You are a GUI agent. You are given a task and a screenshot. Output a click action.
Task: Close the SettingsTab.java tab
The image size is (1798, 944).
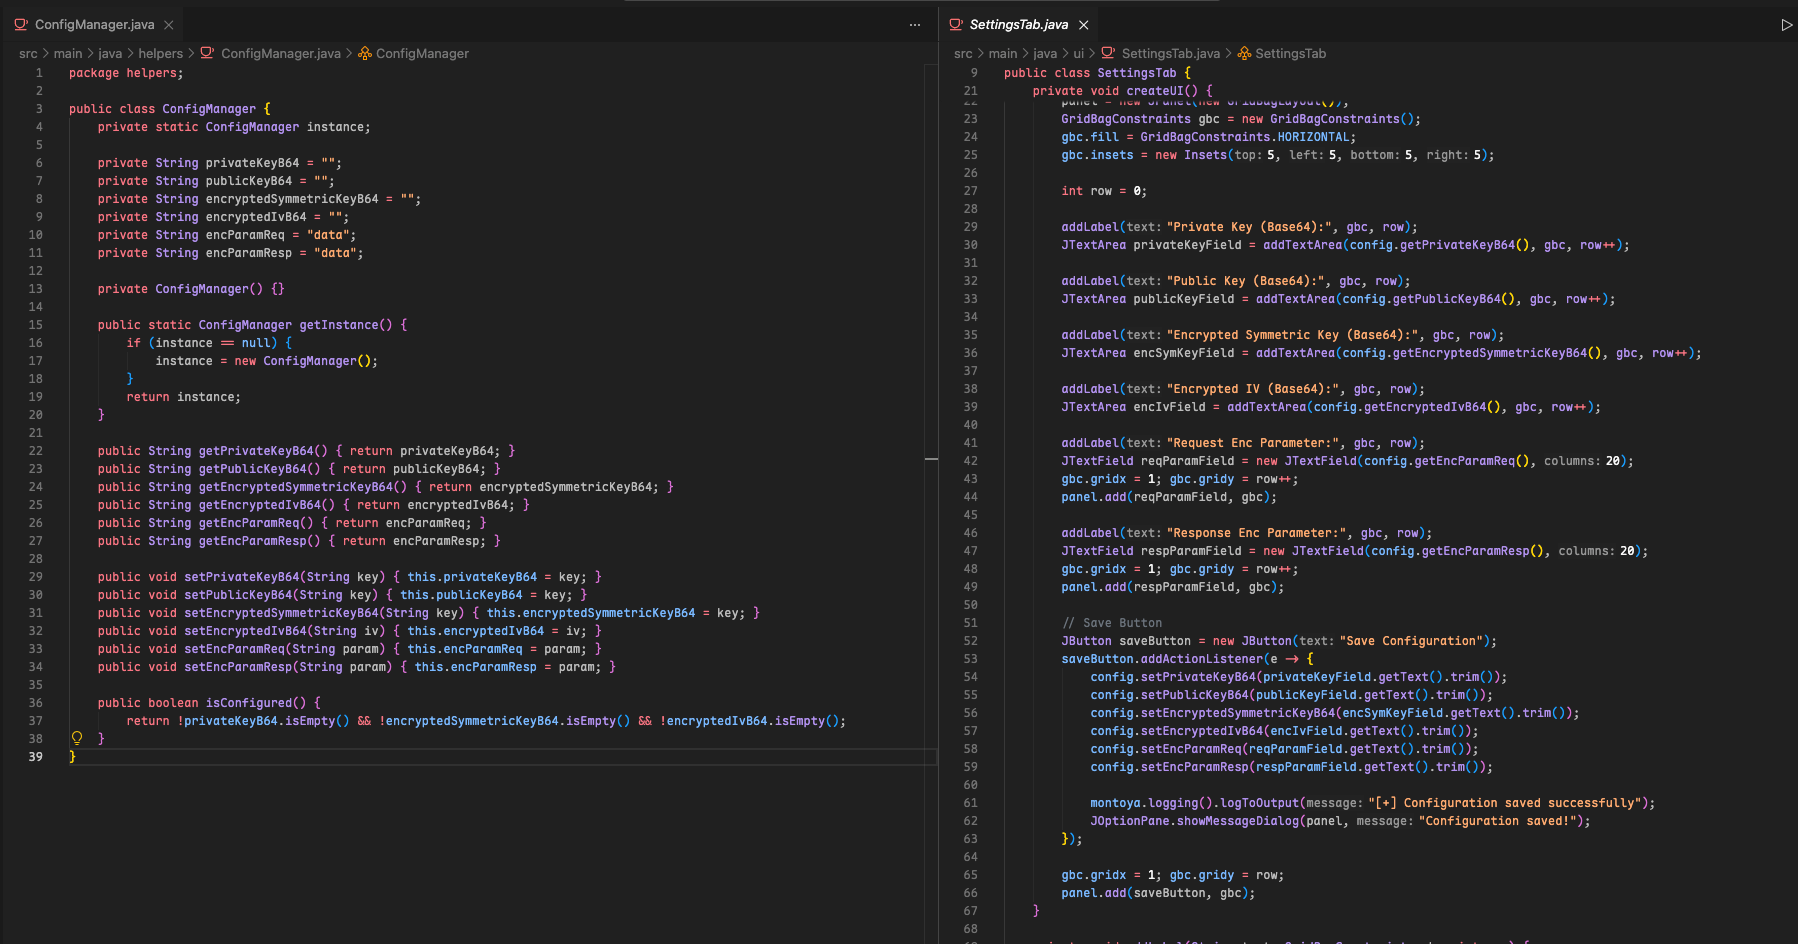point(1083,25)
